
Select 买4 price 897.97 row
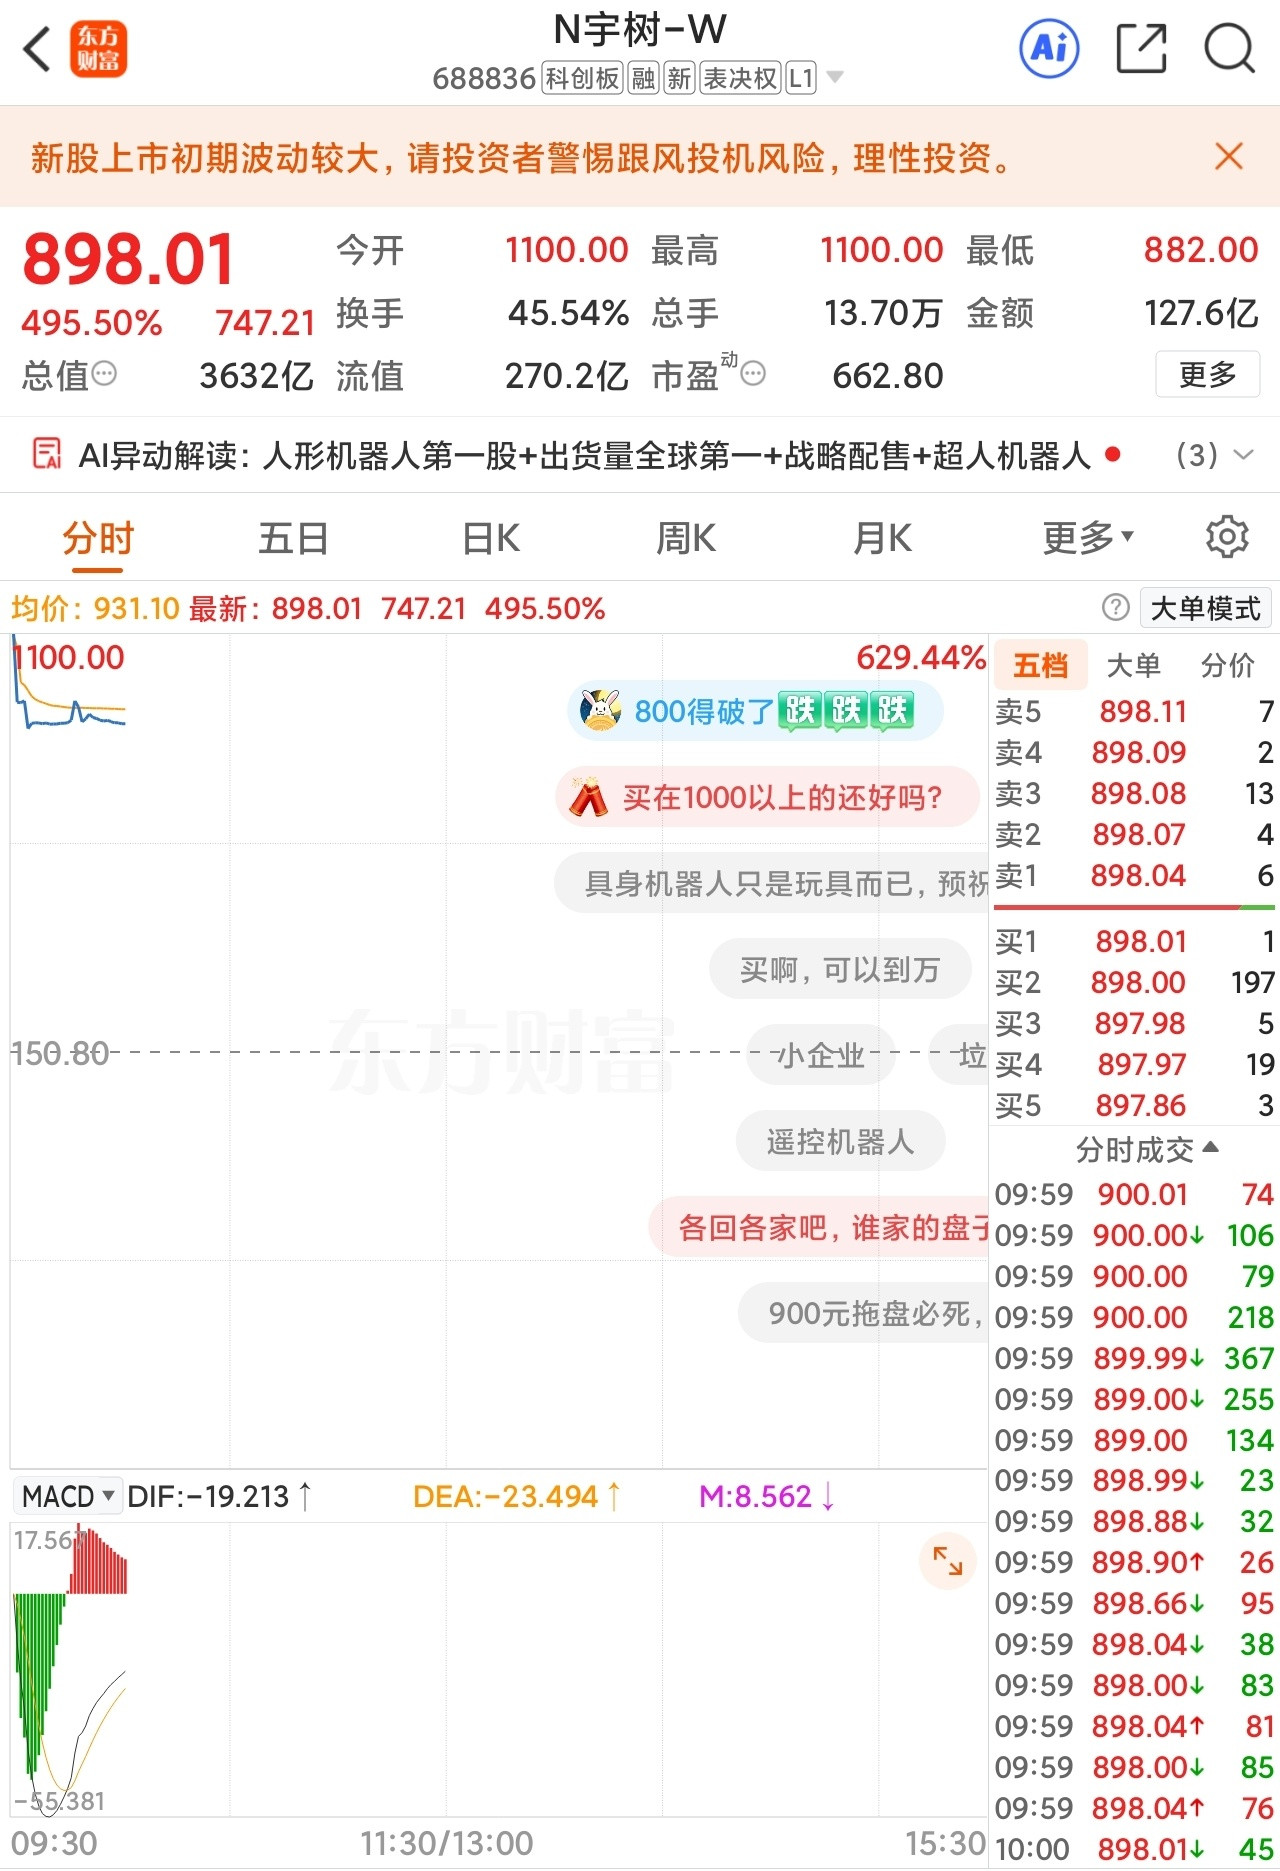[1134, 1064]
